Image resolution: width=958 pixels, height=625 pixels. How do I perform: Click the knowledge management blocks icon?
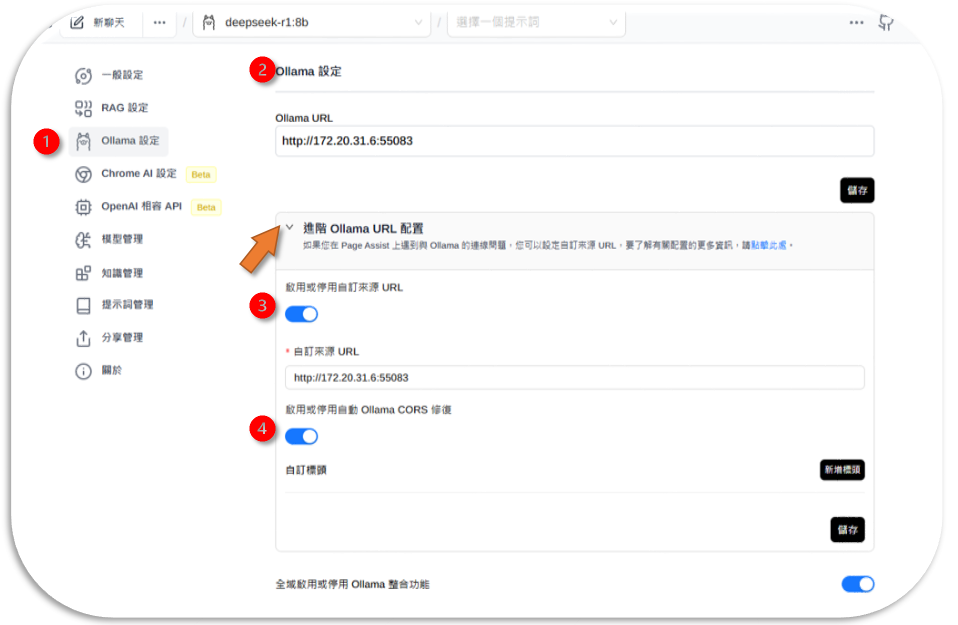84,273
